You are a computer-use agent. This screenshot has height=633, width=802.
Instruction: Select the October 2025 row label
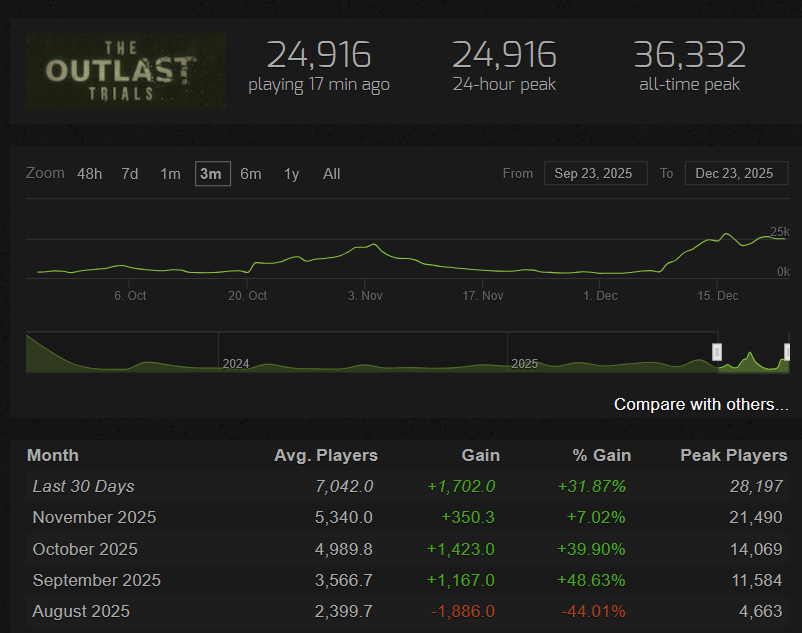coord(85,549)
